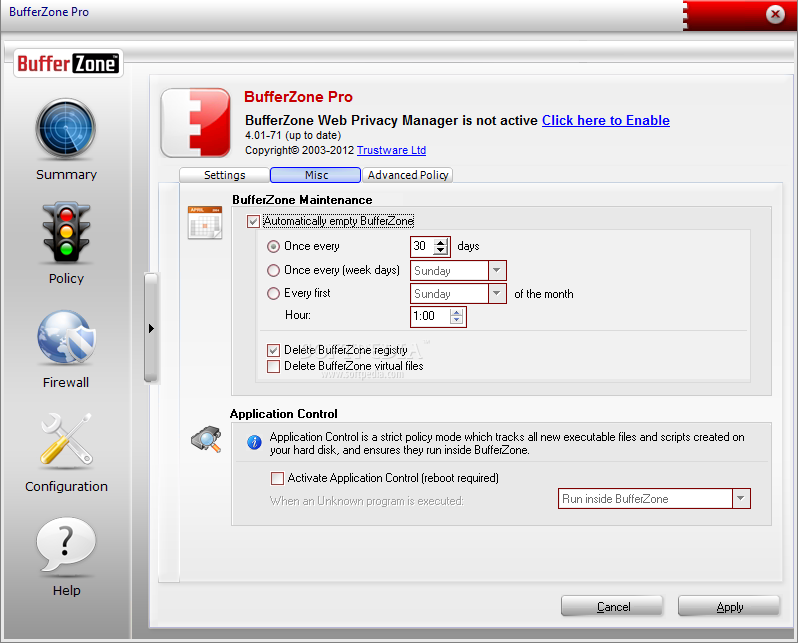The width and height of the screenshot is (798, 643).
Task: Click the BufferZone Maintenance heading
Action: (x=302, y=200)
